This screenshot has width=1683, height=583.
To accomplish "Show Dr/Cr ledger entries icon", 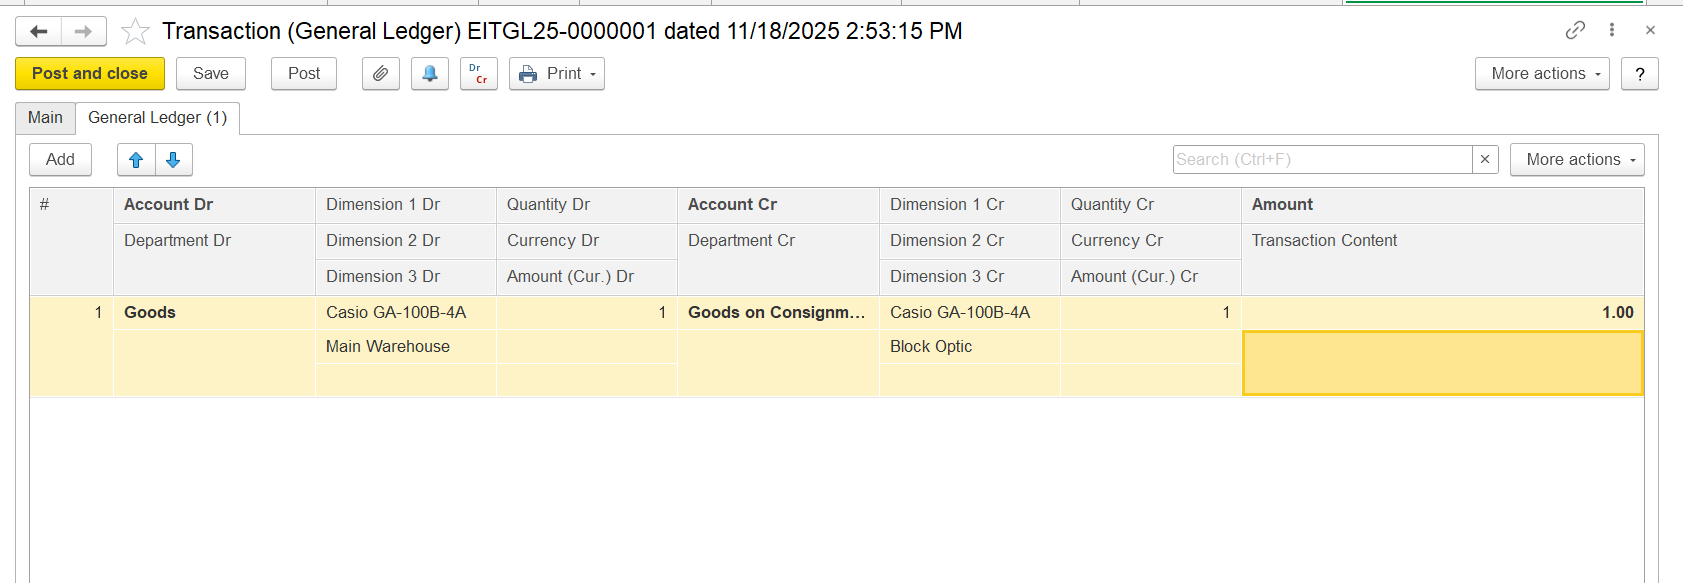I will [479, 74].
